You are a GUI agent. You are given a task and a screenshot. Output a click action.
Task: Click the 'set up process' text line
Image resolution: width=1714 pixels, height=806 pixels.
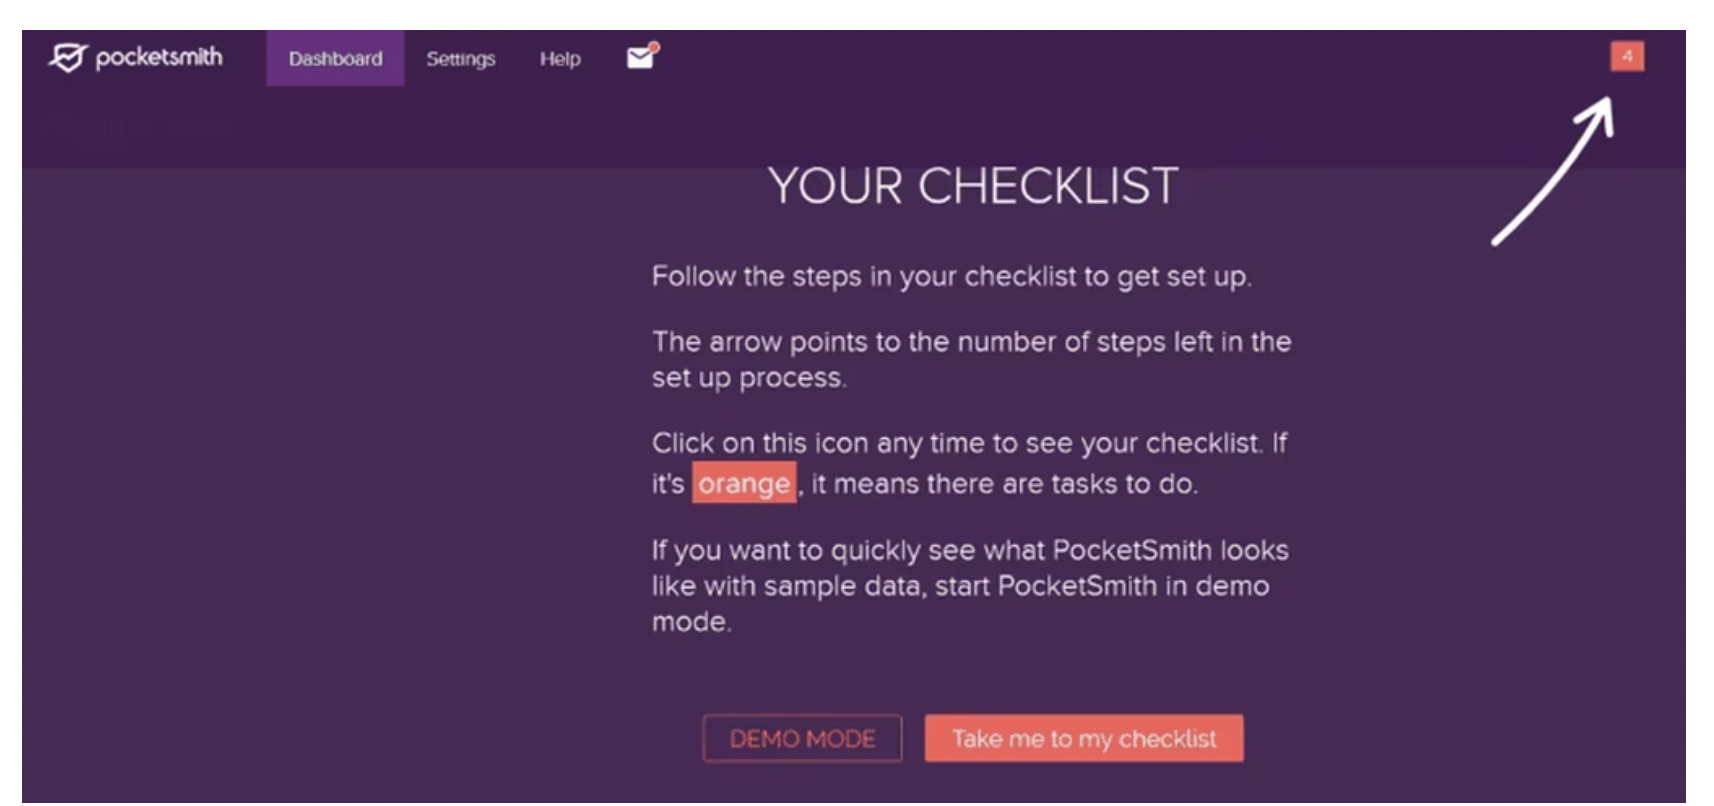point(749,378)
